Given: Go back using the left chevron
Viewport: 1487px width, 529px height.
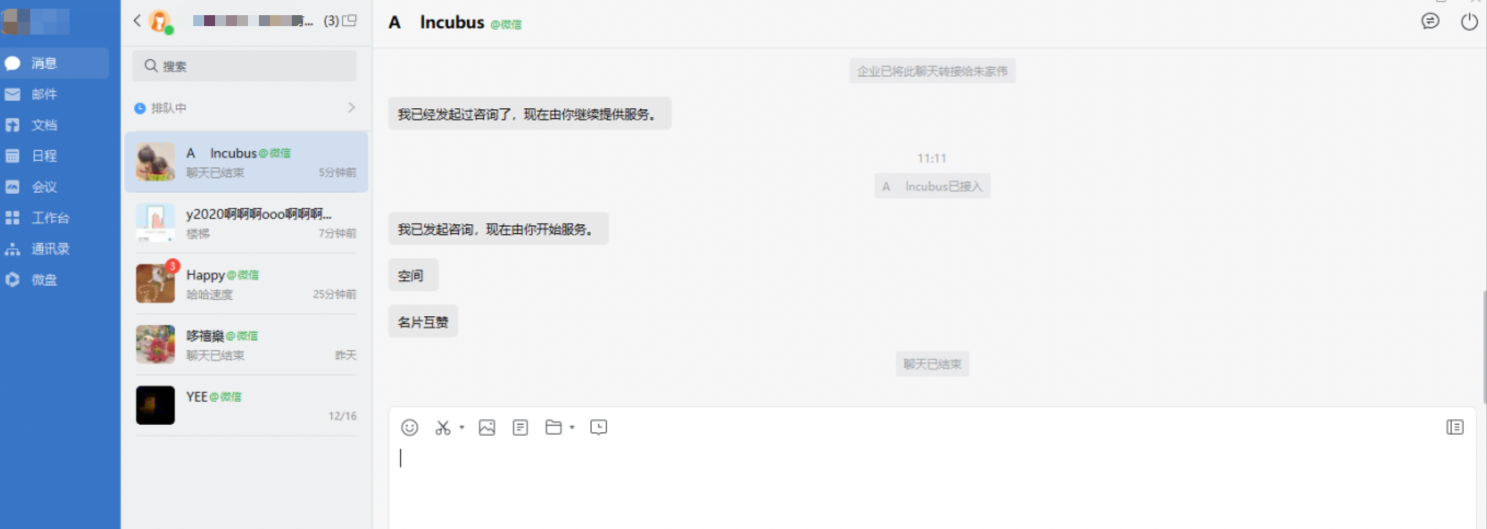Looking at the screenshot, I should (137, 21).
